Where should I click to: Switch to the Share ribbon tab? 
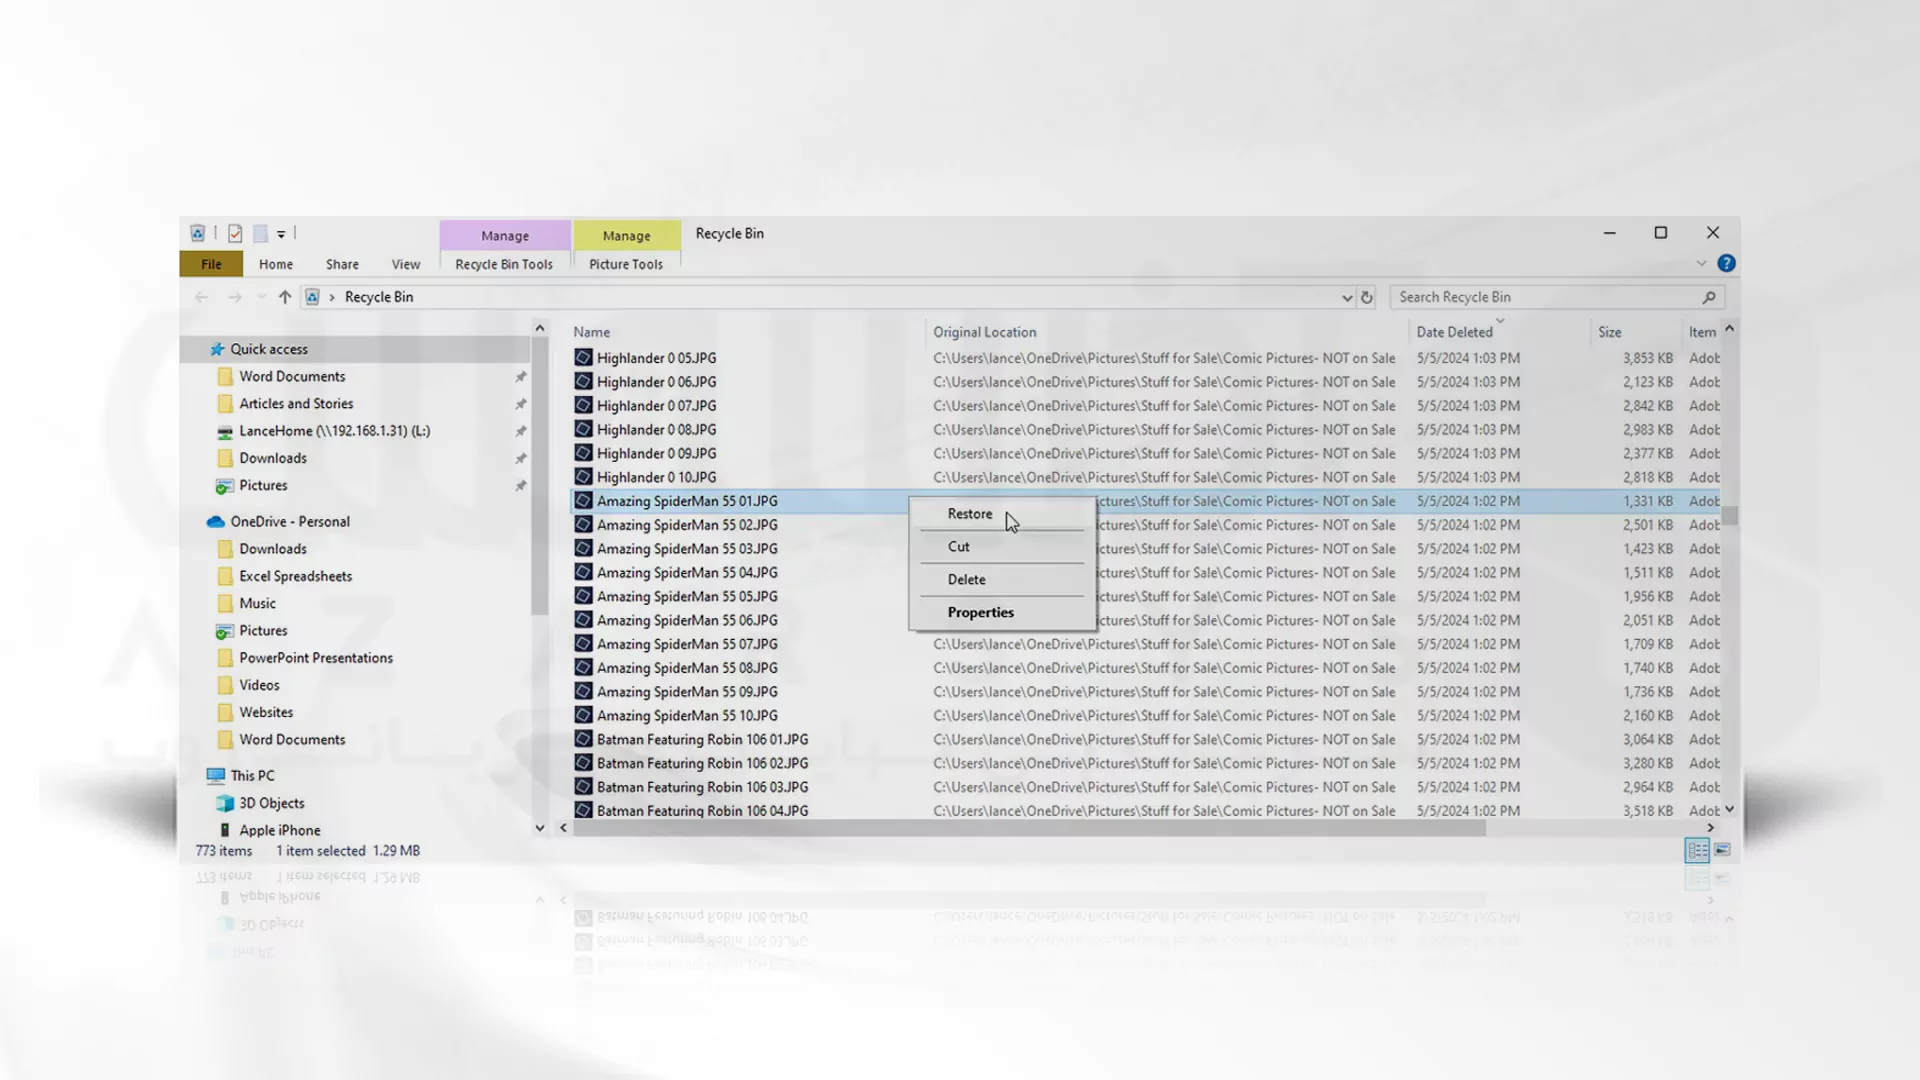tap(342, 264)
